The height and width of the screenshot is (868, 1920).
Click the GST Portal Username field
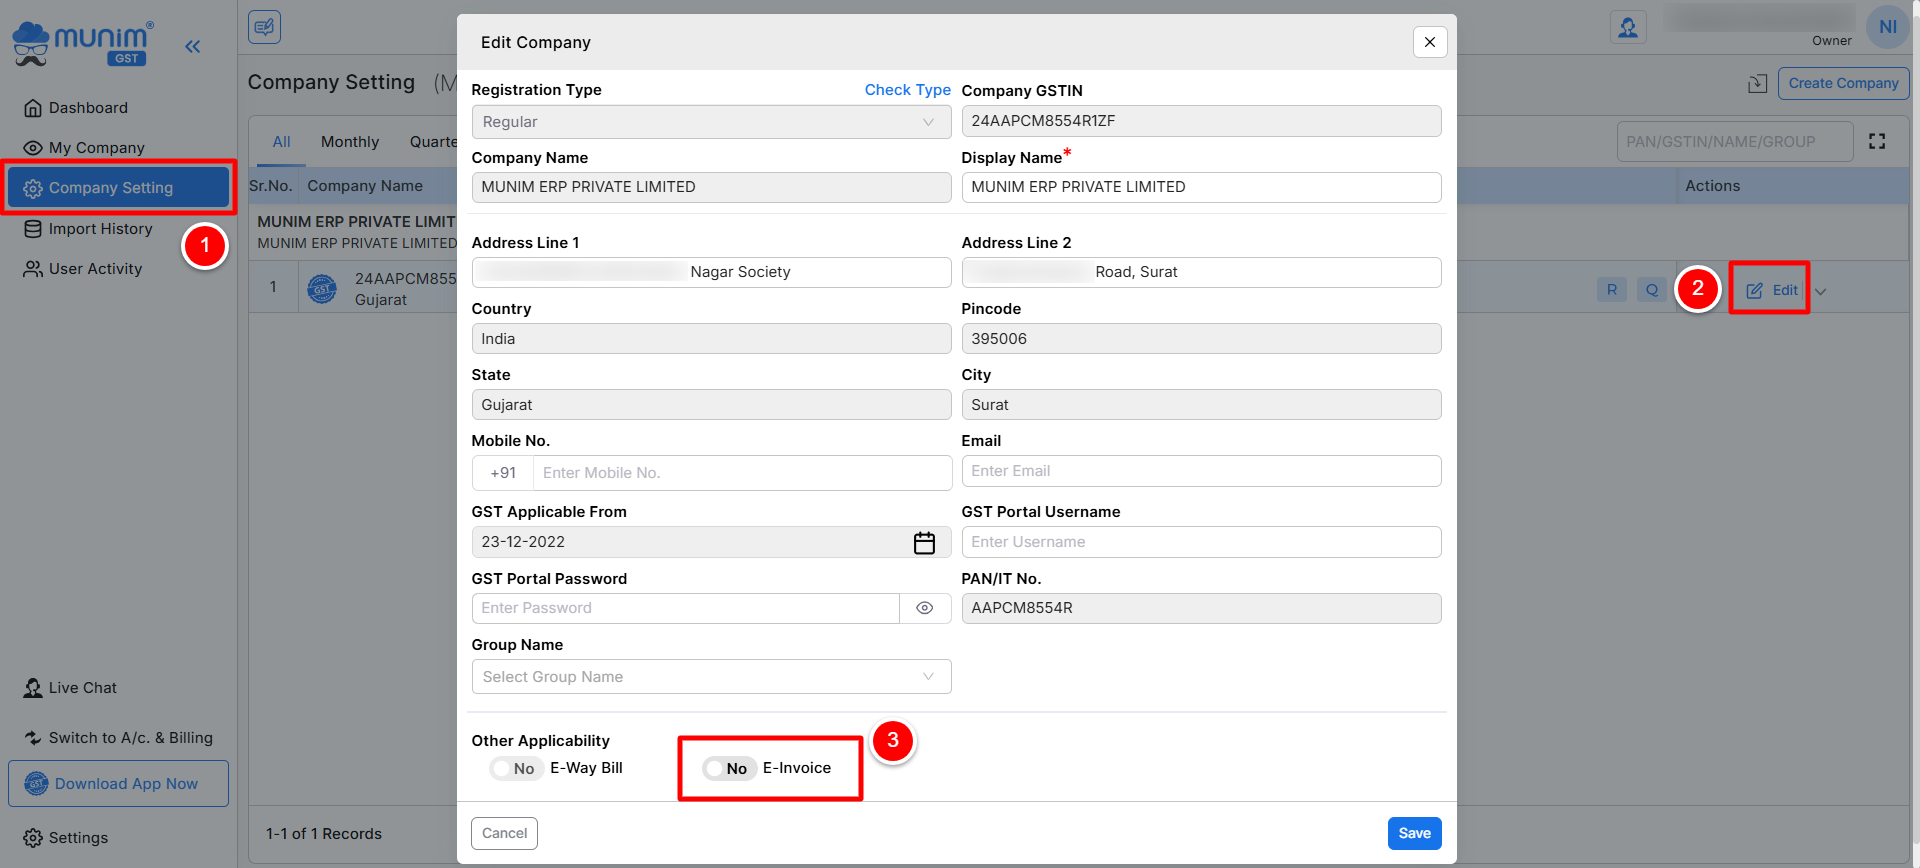(x=1201, y=542)
